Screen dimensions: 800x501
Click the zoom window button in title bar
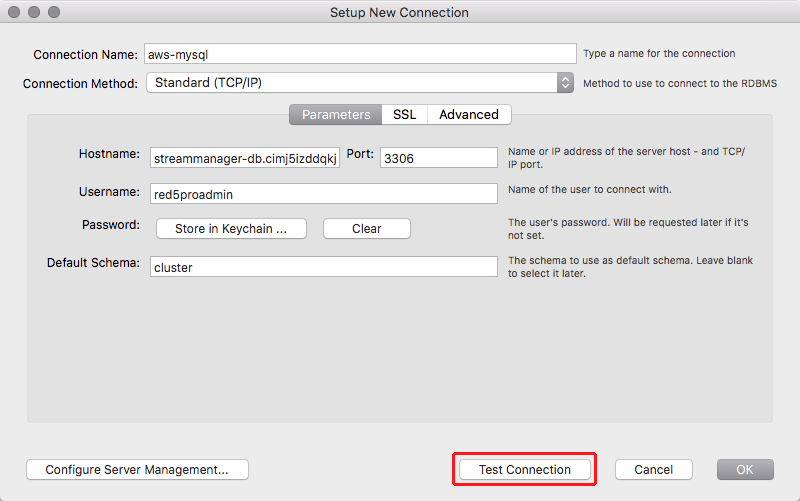click(x=54, y=12)
